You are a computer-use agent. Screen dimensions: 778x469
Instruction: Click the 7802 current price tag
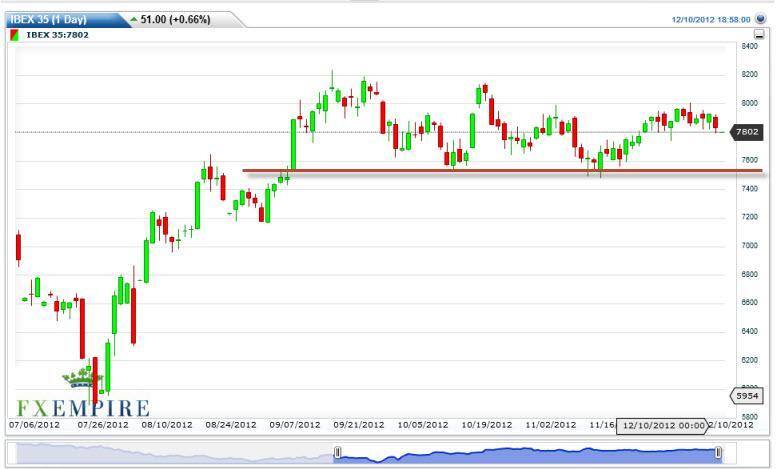point(748,131)
